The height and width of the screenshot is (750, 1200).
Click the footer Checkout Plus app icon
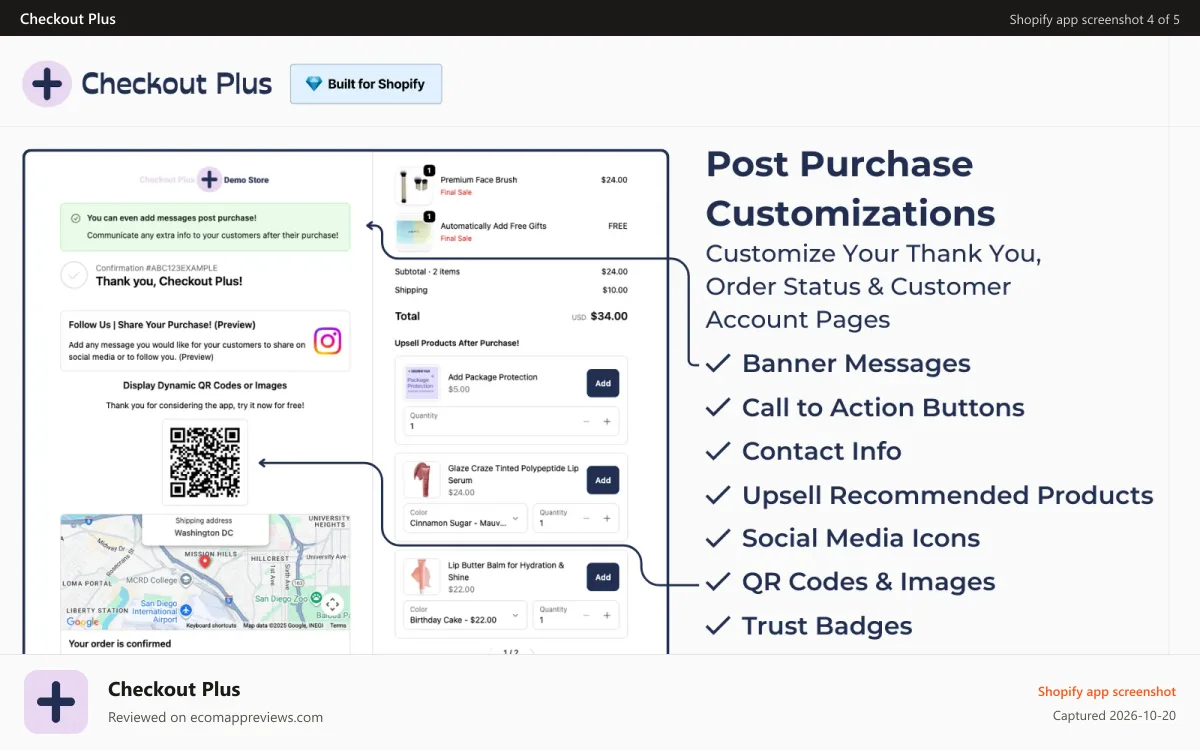[x=56, y=702]
